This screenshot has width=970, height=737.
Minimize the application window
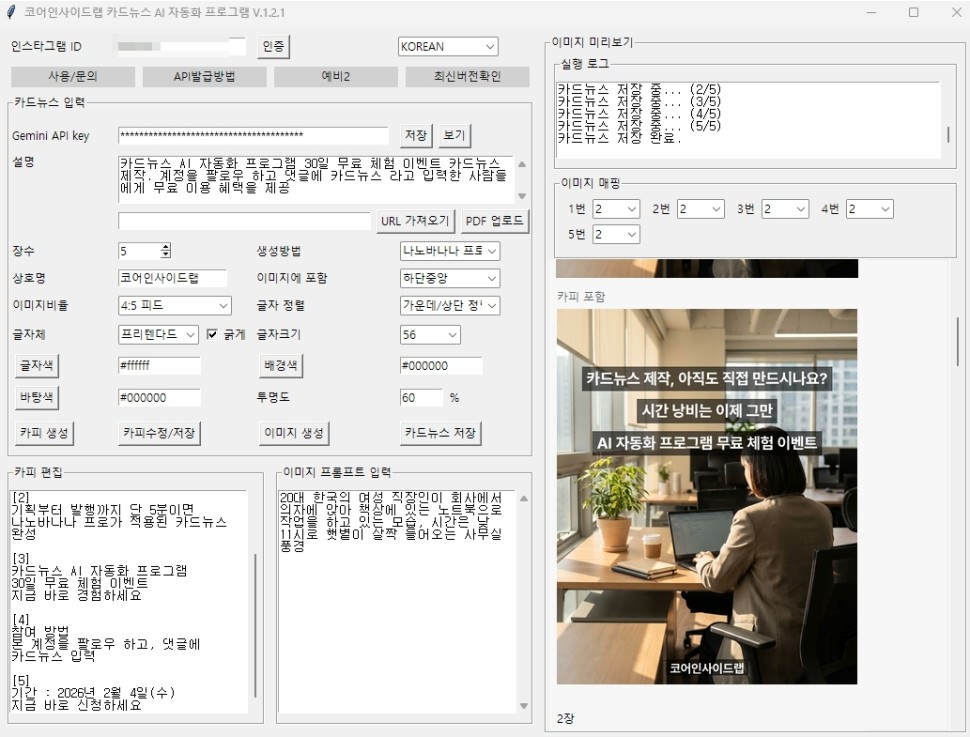871,12
